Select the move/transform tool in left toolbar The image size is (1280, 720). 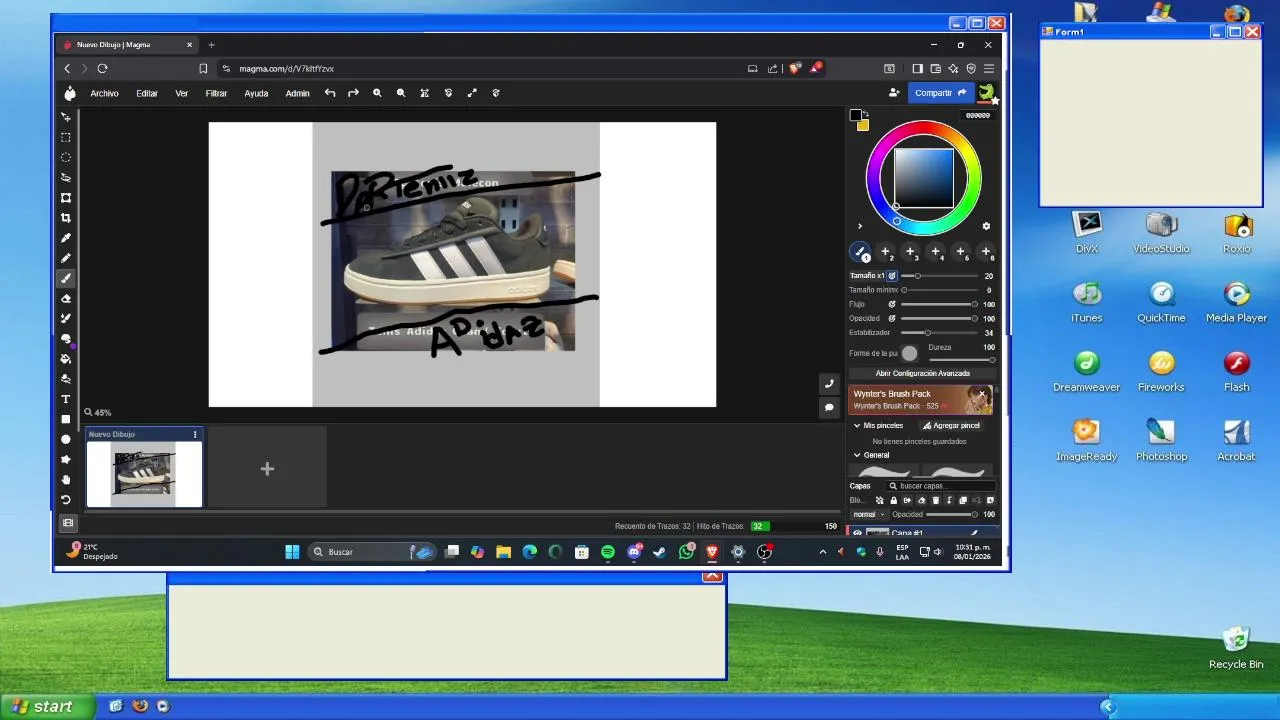coord(66,117)
